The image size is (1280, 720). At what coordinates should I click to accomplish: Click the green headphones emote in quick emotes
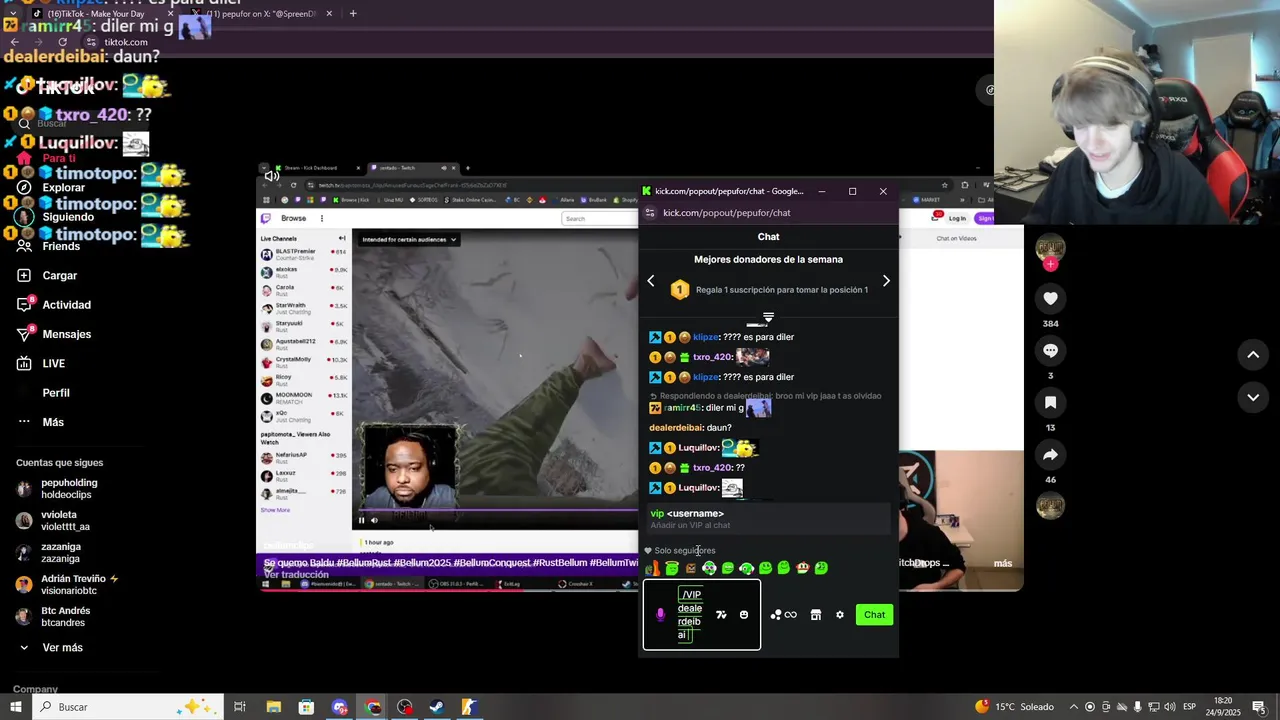746,568
